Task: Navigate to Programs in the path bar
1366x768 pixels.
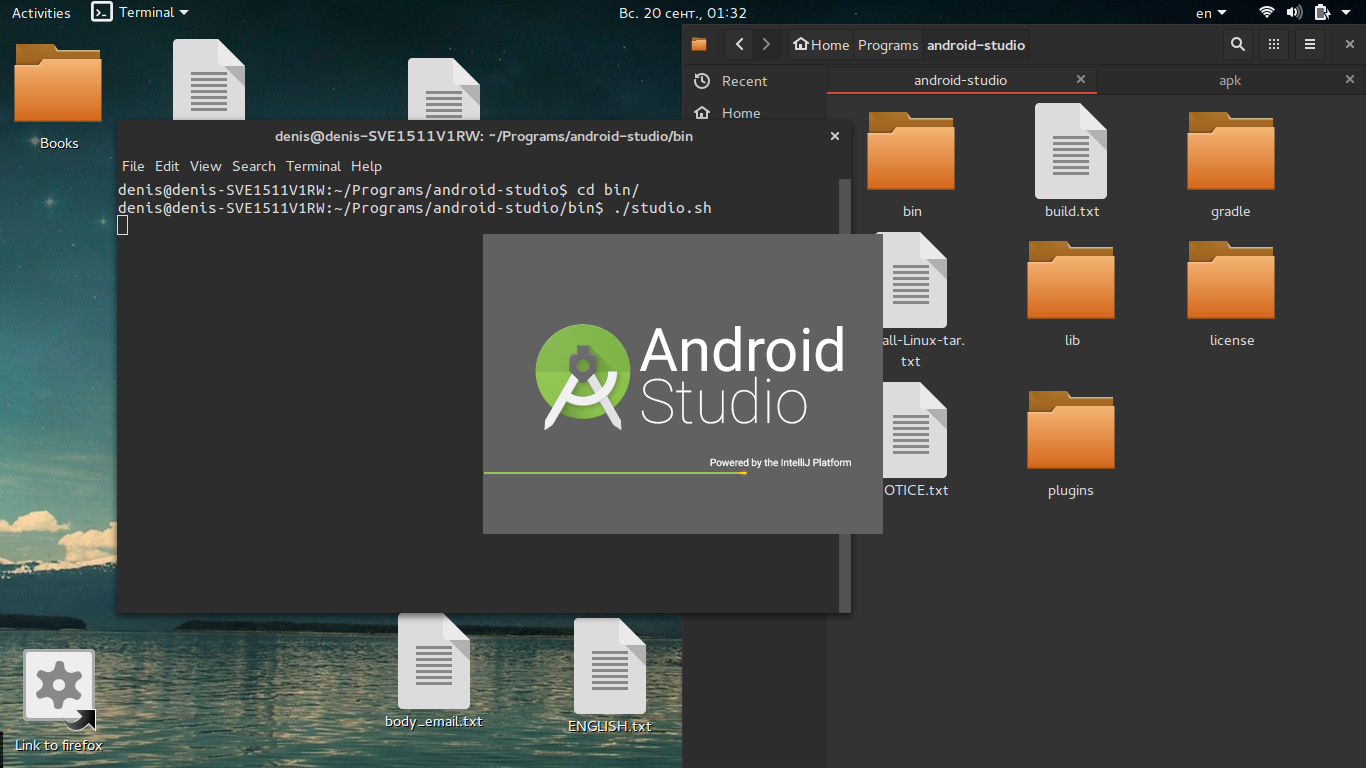Action: (x=888, y=44)
